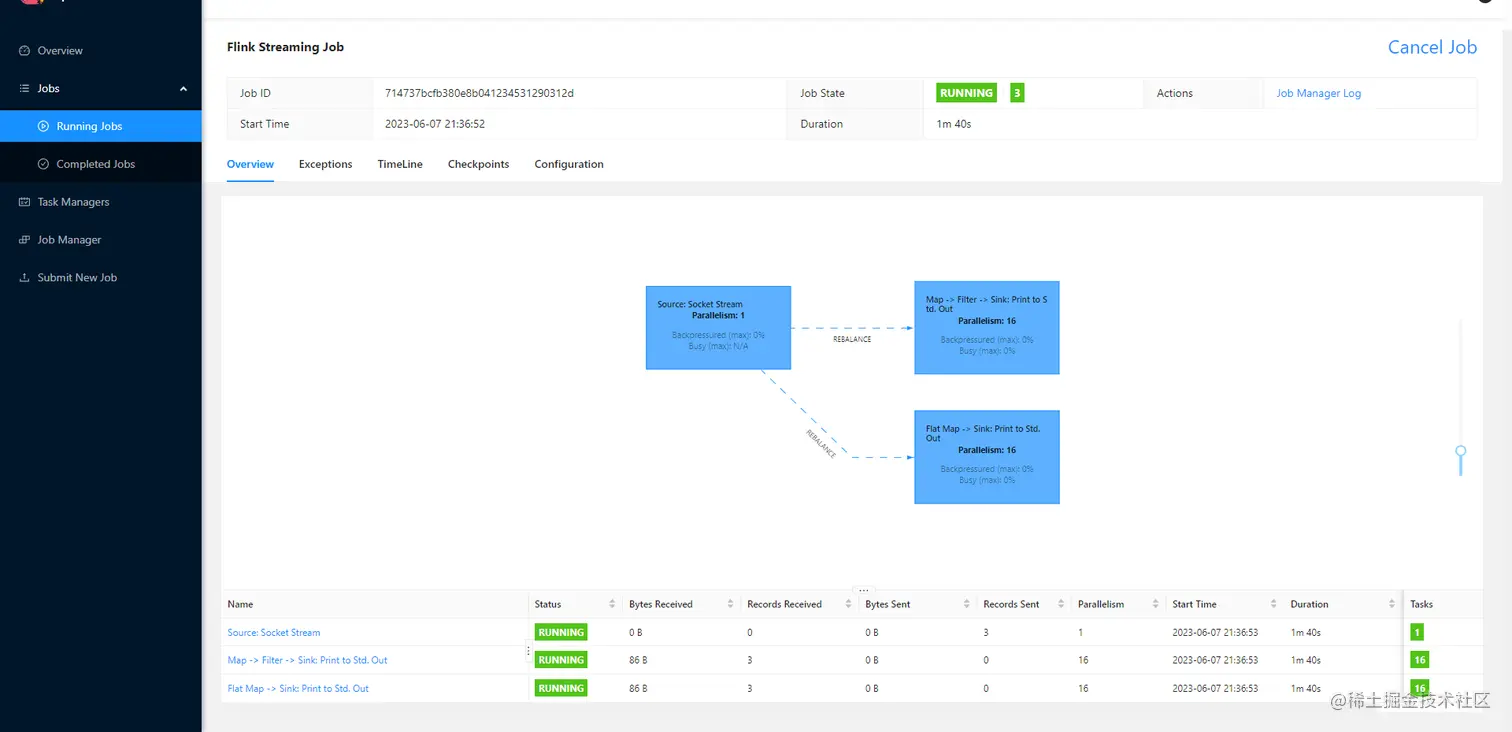Click the green task count badge 3
The height and width of the screenshot is (732, 1512).
tap(1017, 93)
